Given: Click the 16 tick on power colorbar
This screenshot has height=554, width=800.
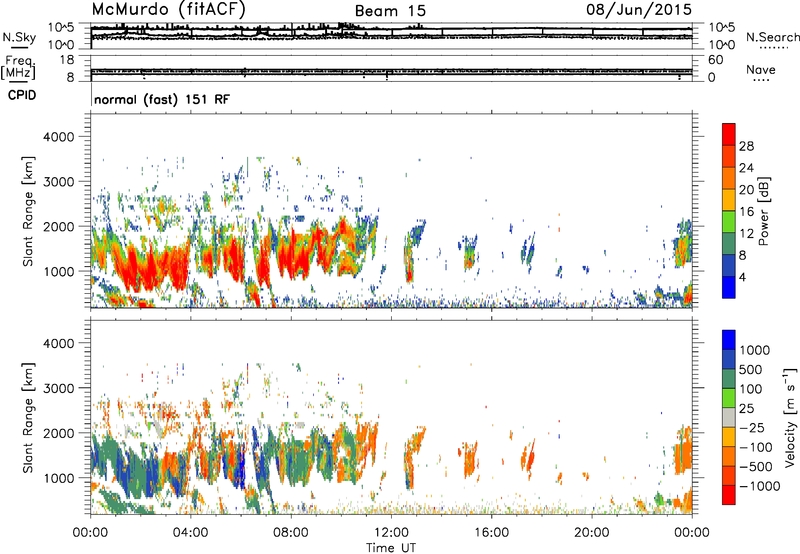Looking at the screenshot, I should click(x=746, y=212).
